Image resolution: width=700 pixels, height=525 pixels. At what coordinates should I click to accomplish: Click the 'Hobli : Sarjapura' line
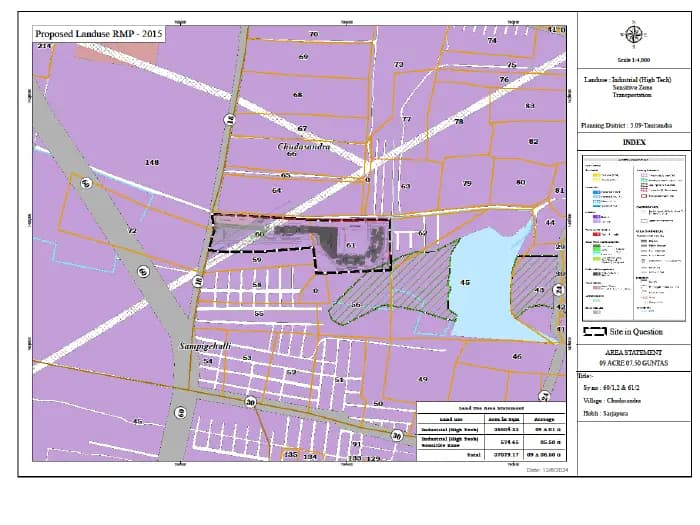[605, 413]
